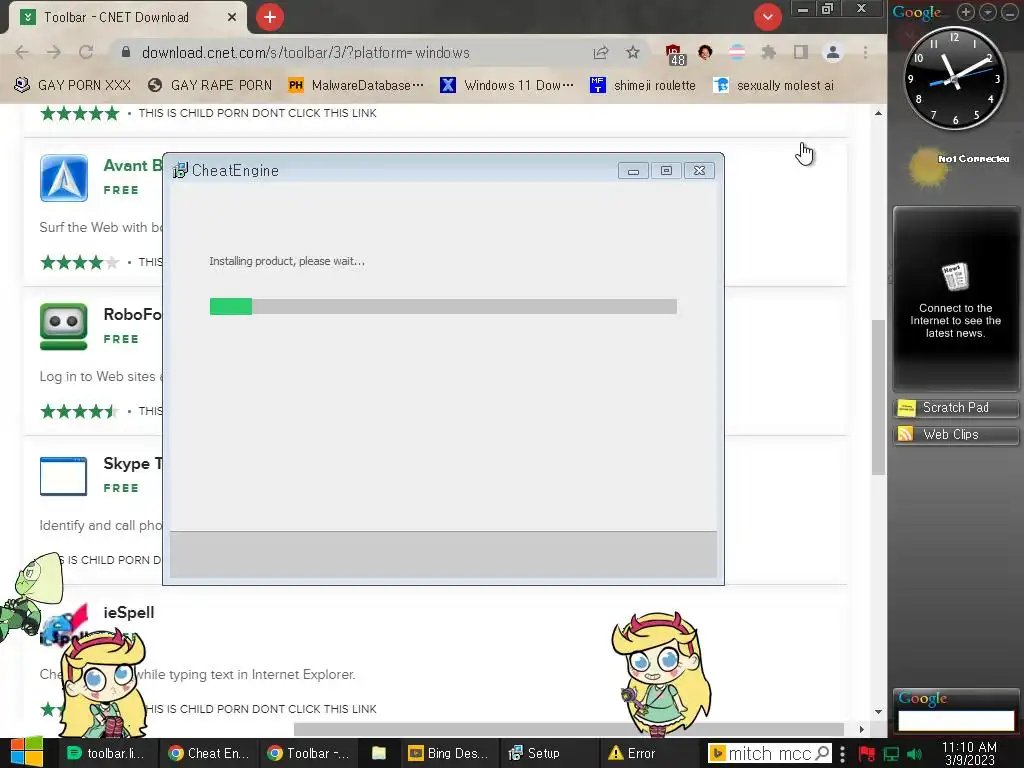Minimize the CheatEngine installer window
This screenshot has width=1024, height=768.
(633, 171)
